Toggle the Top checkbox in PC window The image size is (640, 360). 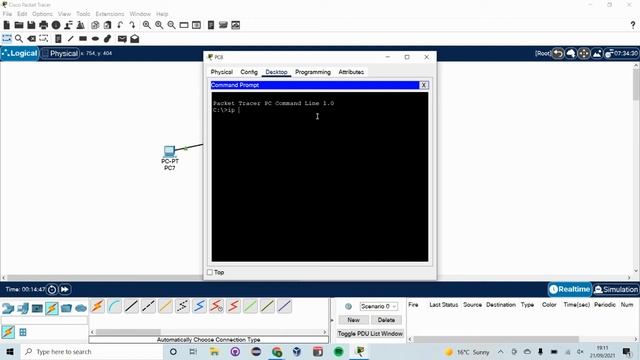(x=210, y=272)
